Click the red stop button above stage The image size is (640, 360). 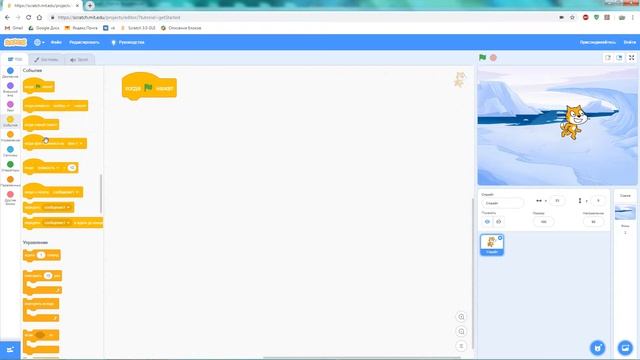point(493,58)
